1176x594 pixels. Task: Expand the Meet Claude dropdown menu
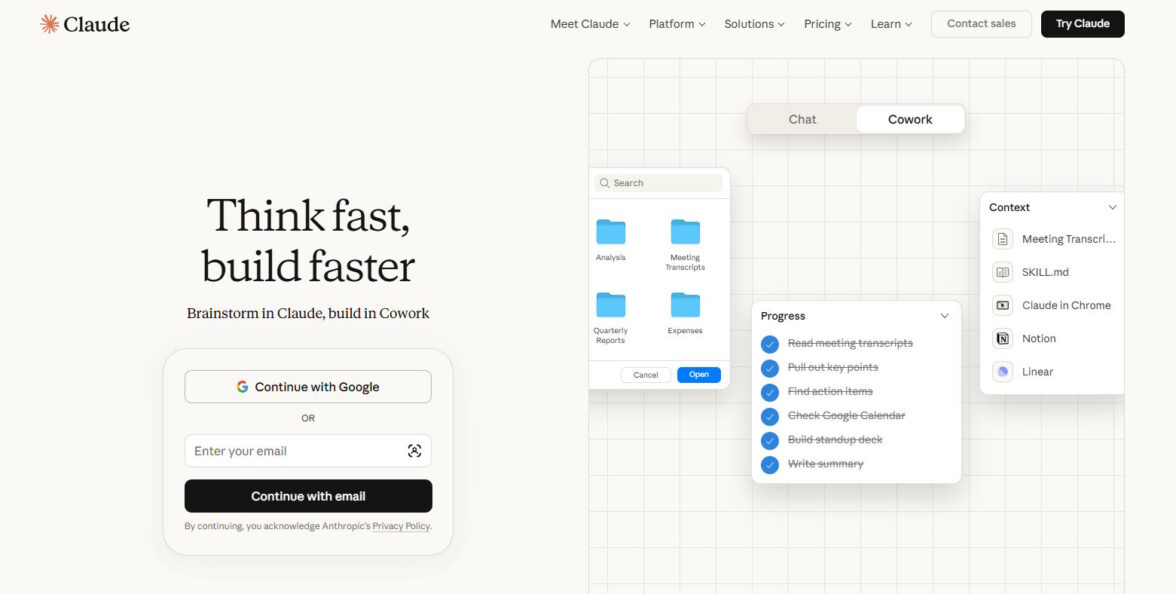(x=590, y=24)
